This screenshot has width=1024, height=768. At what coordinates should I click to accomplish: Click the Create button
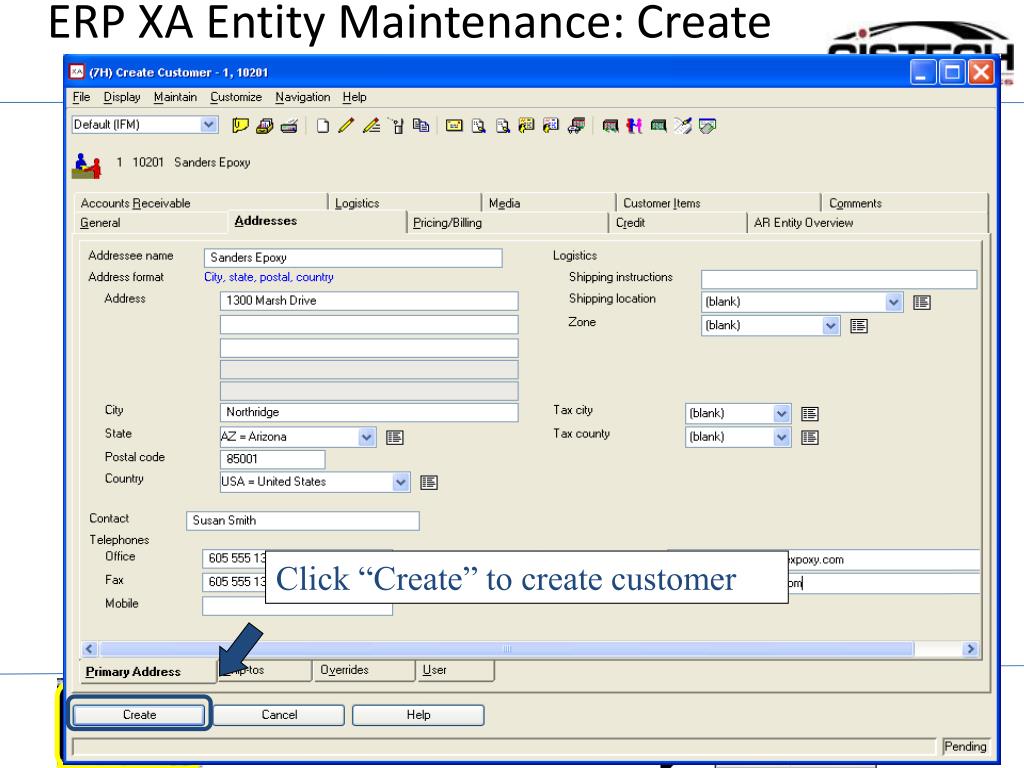pyautogui.click(x=139, y=715)
